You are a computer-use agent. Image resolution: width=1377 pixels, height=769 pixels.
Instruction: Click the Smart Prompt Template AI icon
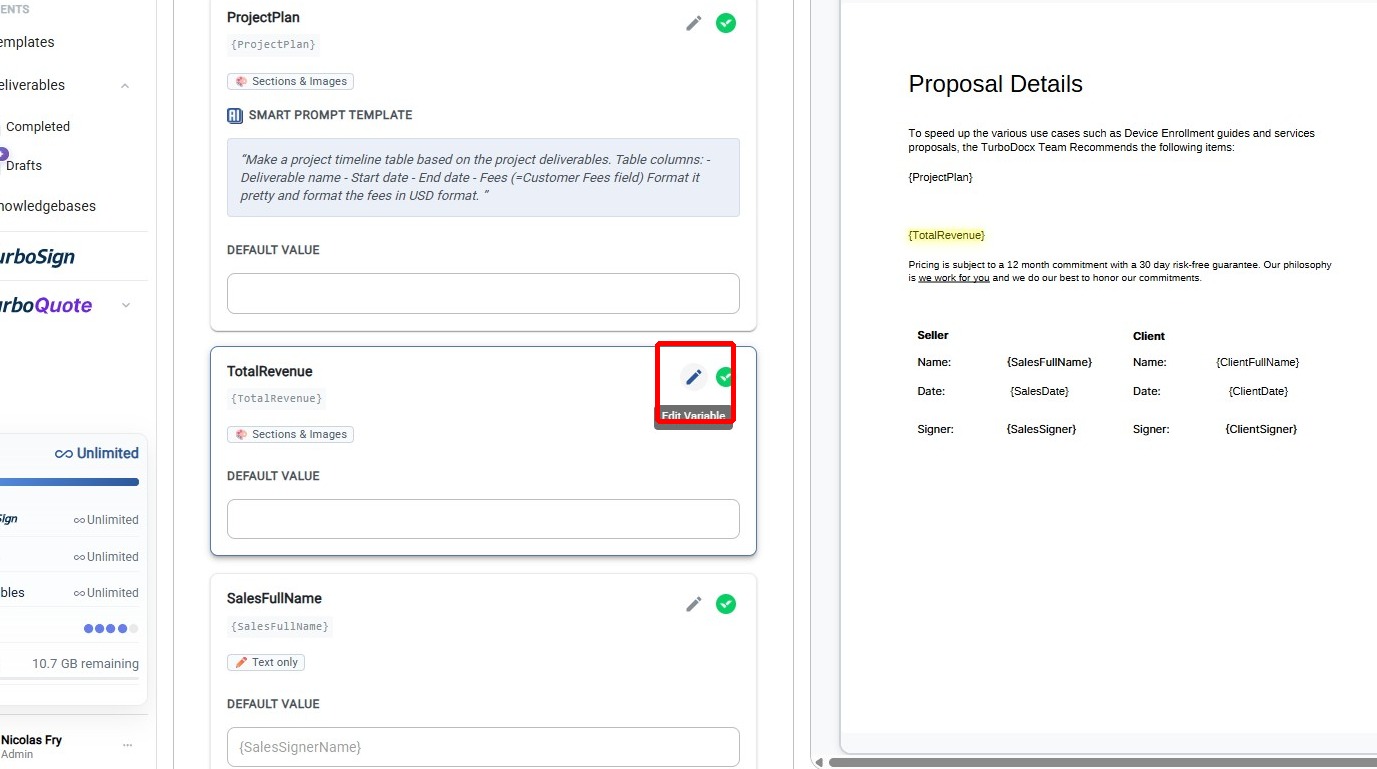pos(235,115)
